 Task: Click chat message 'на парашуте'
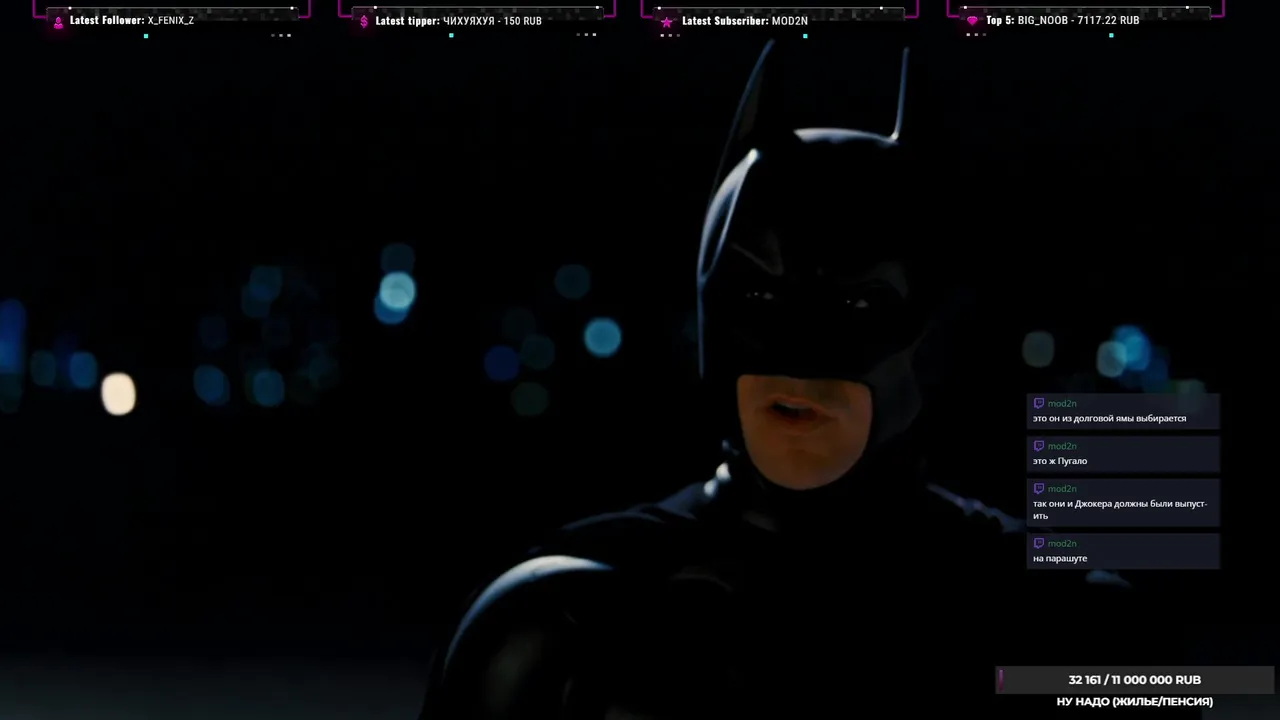coord(1060,558)
